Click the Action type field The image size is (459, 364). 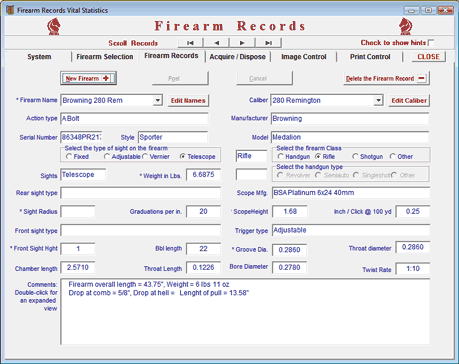point(134,118)
